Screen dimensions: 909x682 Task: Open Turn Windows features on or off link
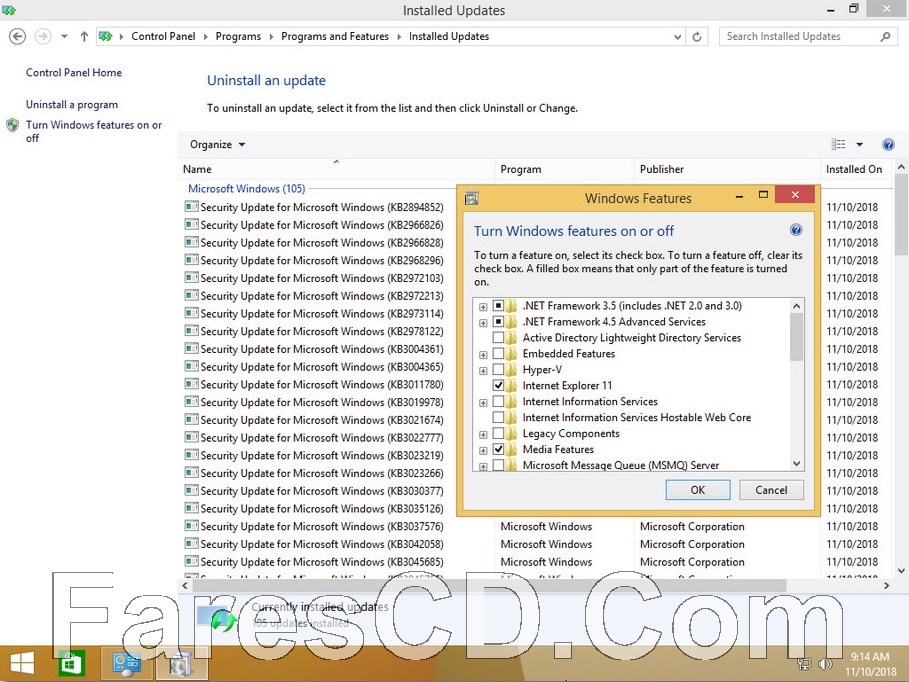(x=93, y=131)
